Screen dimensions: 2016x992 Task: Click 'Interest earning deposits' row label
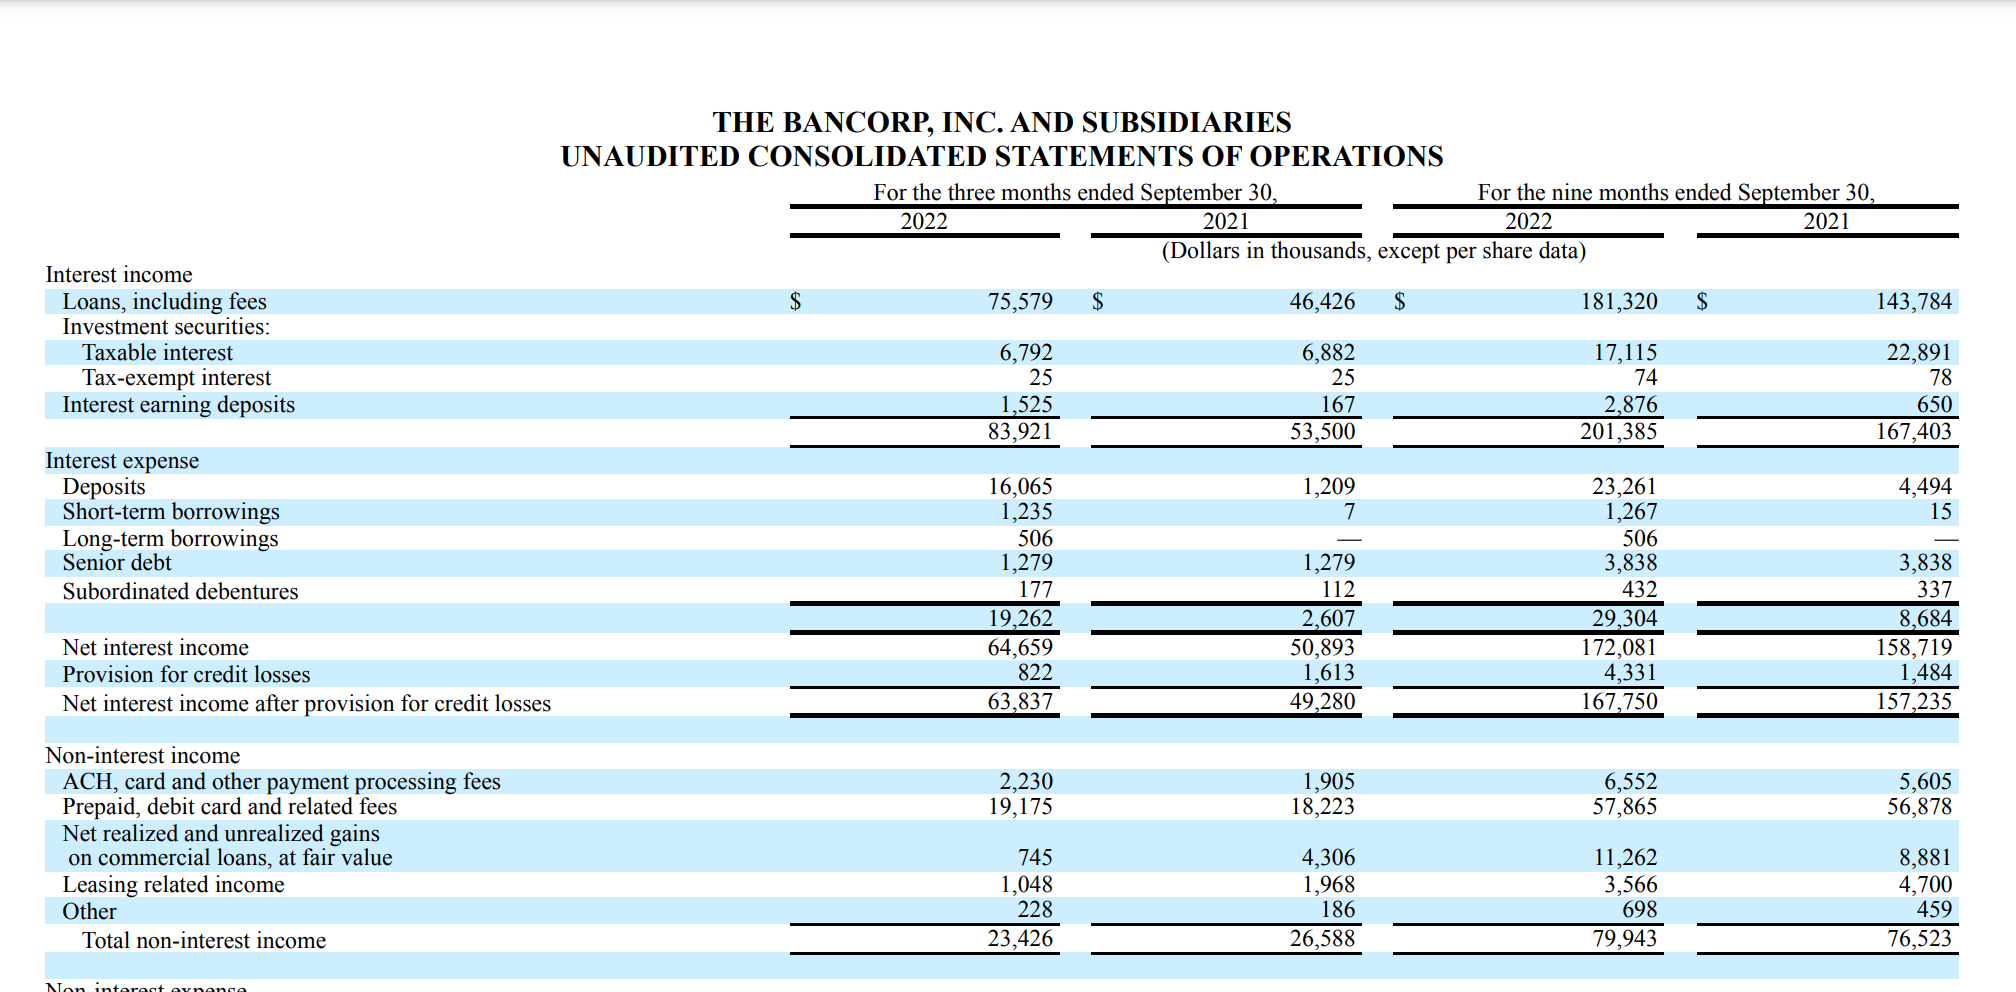pyautogui.click(x=178, y=404)
